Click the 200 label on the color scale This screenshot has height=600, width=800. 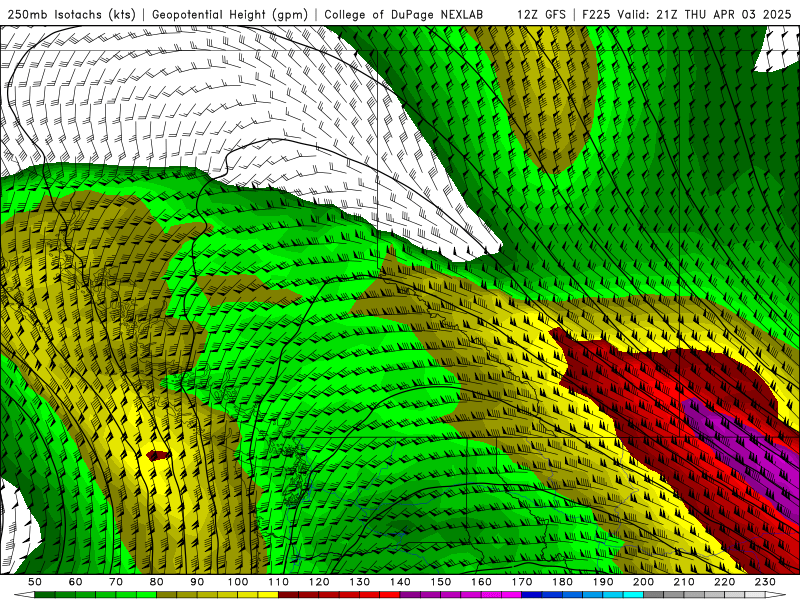pos(644,582)
